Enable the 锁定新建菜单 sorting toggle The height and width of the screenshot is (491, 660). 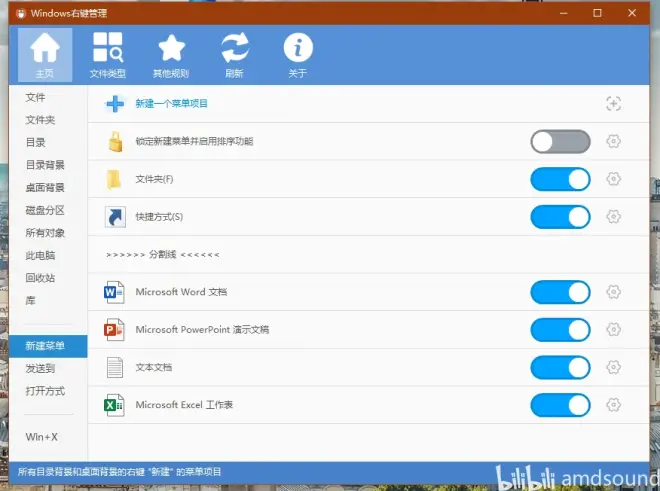coord(560,141)
